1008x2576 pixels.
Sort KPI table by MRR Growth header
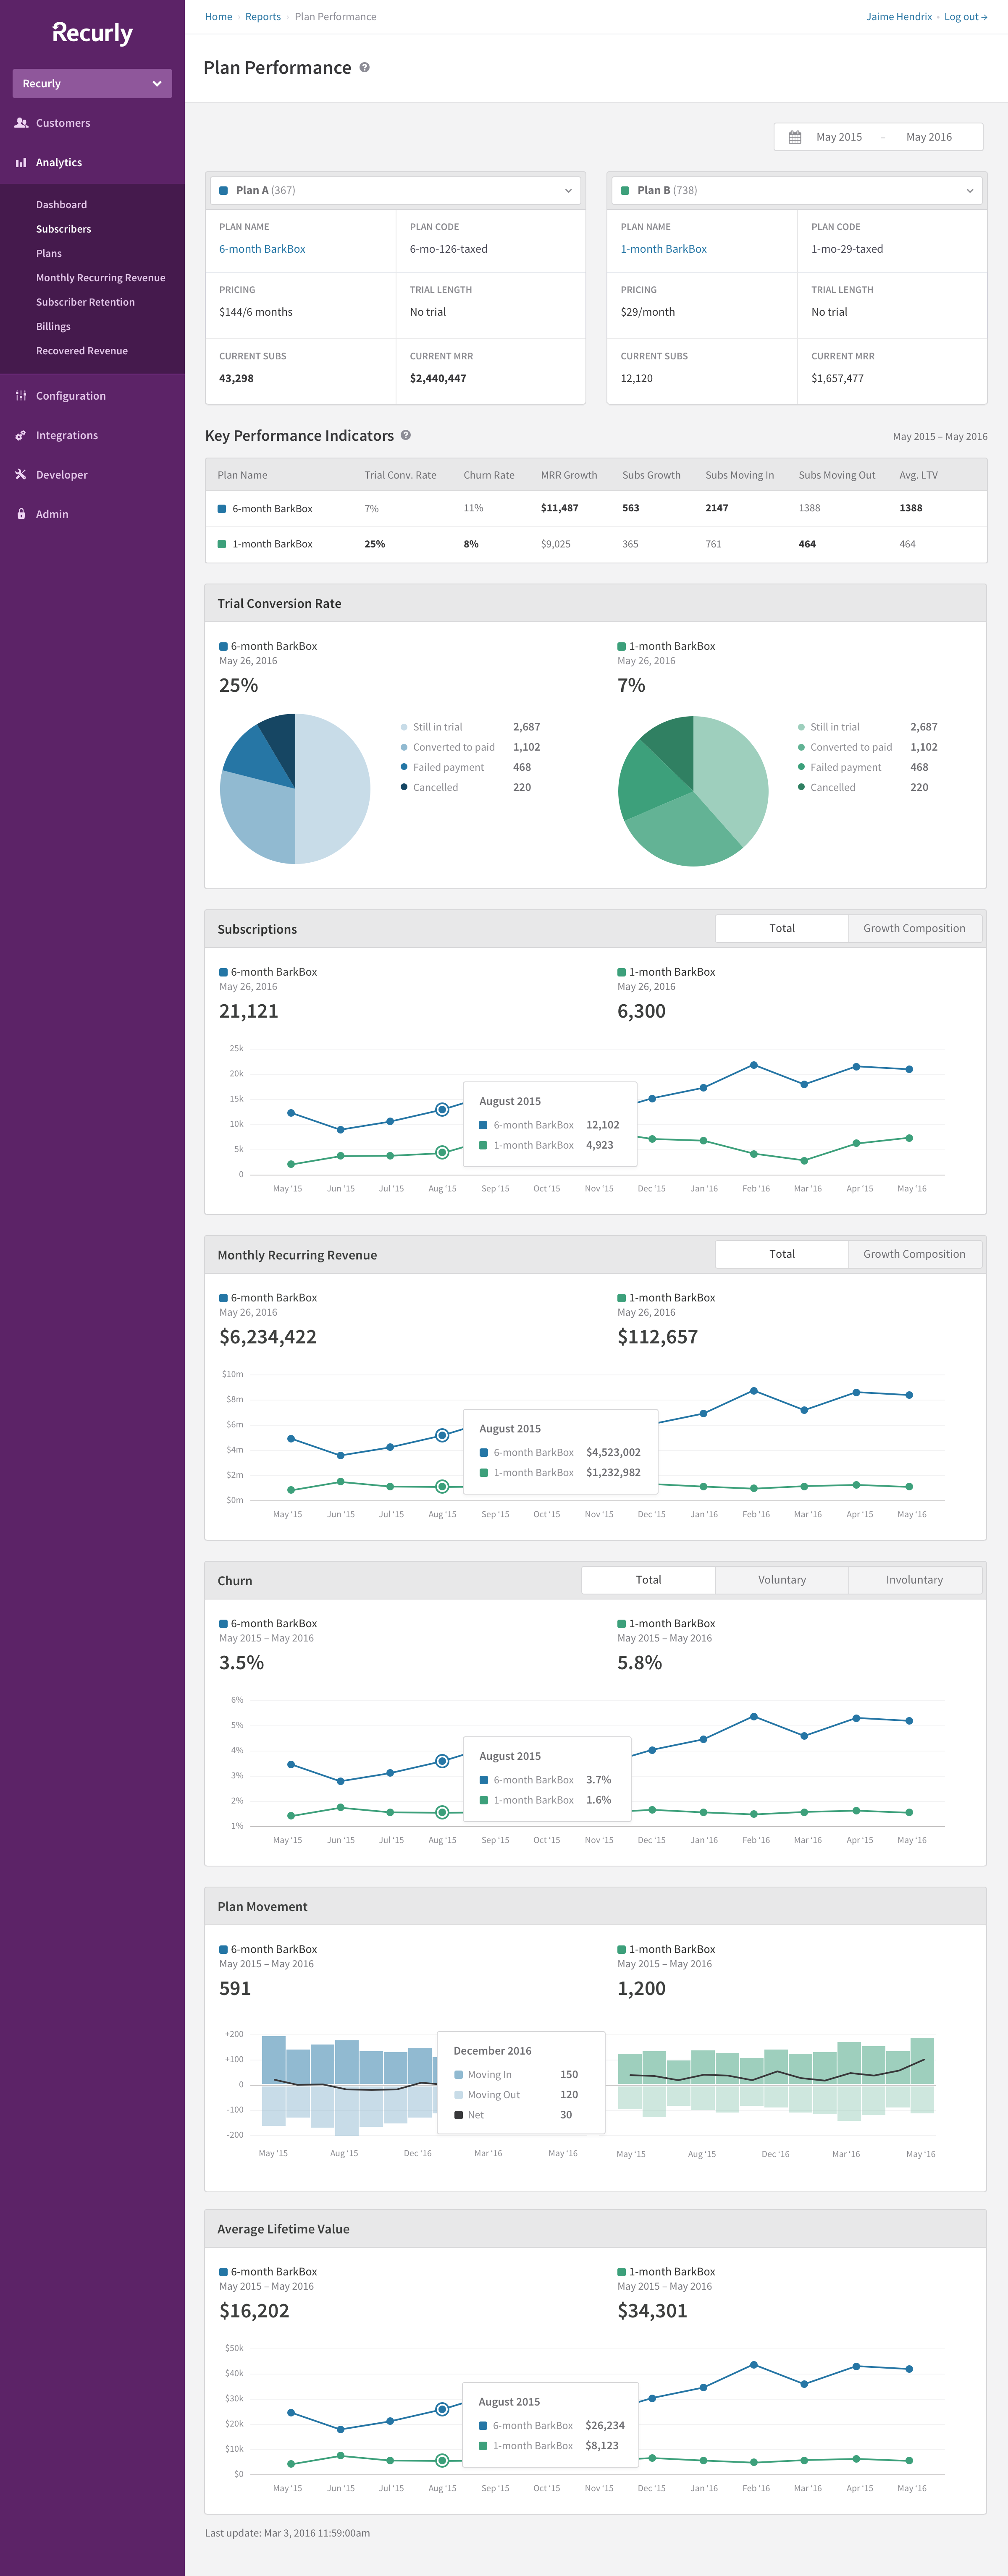569,475
